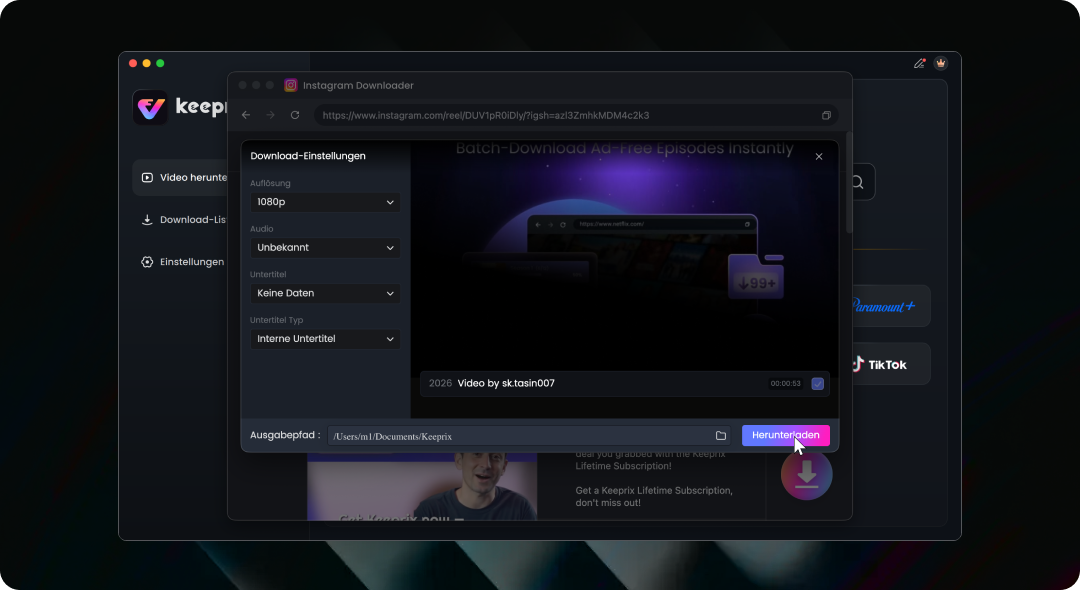The width and height of the screenshot is (1080, 590).
Task: Click the search magnifier icon
Action: (858, 182)
